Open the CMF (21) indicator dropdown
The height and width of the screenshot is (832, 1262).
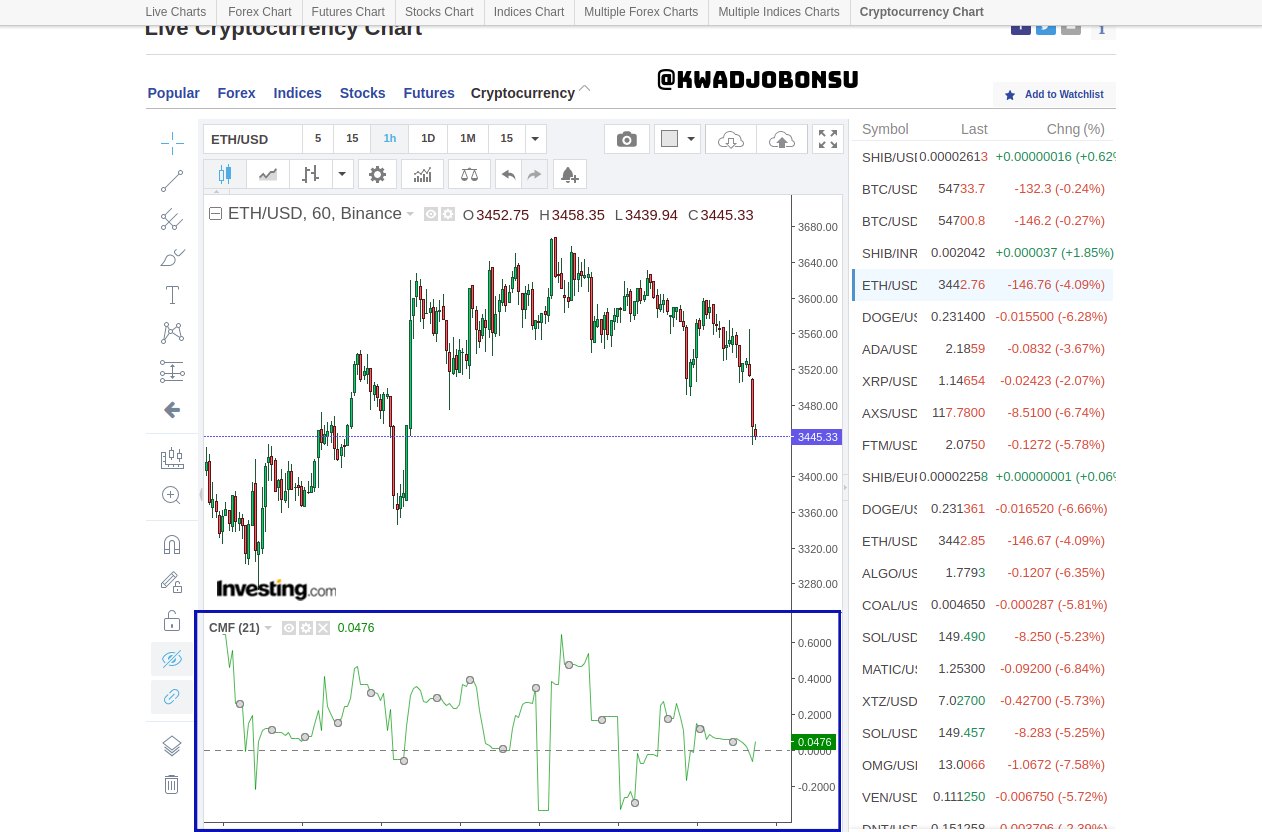coord(268,628)
